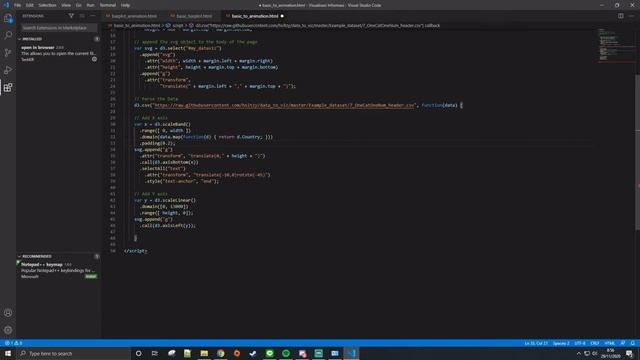This screenshot has height=360, width=640.
Task: Open the Search view in the activity bar
Action: pos(8,36)
